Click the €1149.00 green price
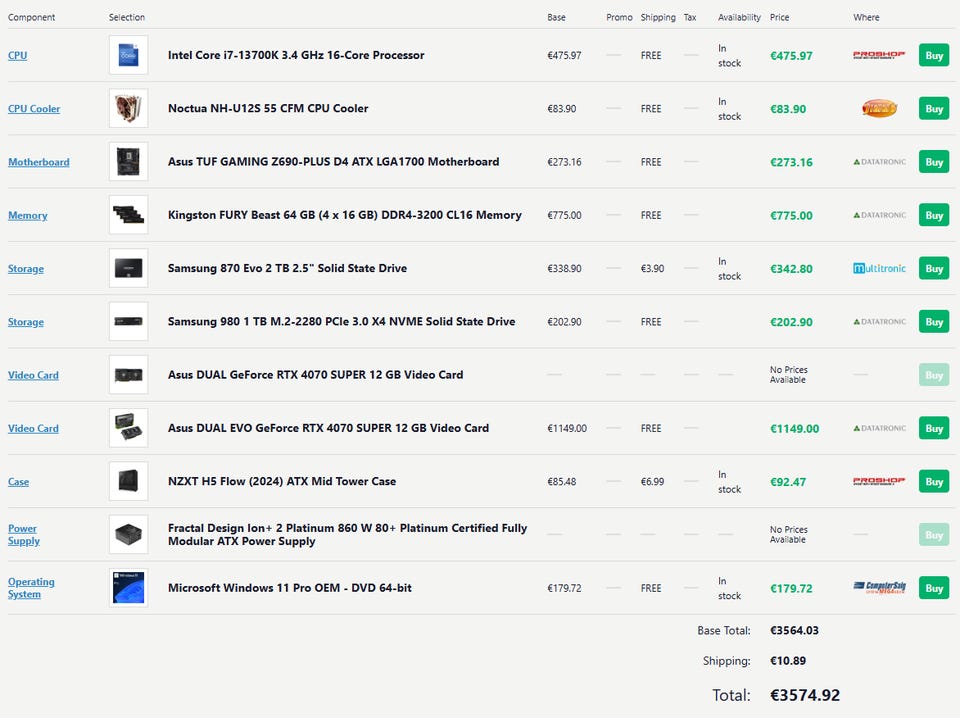 pos(794,428)
